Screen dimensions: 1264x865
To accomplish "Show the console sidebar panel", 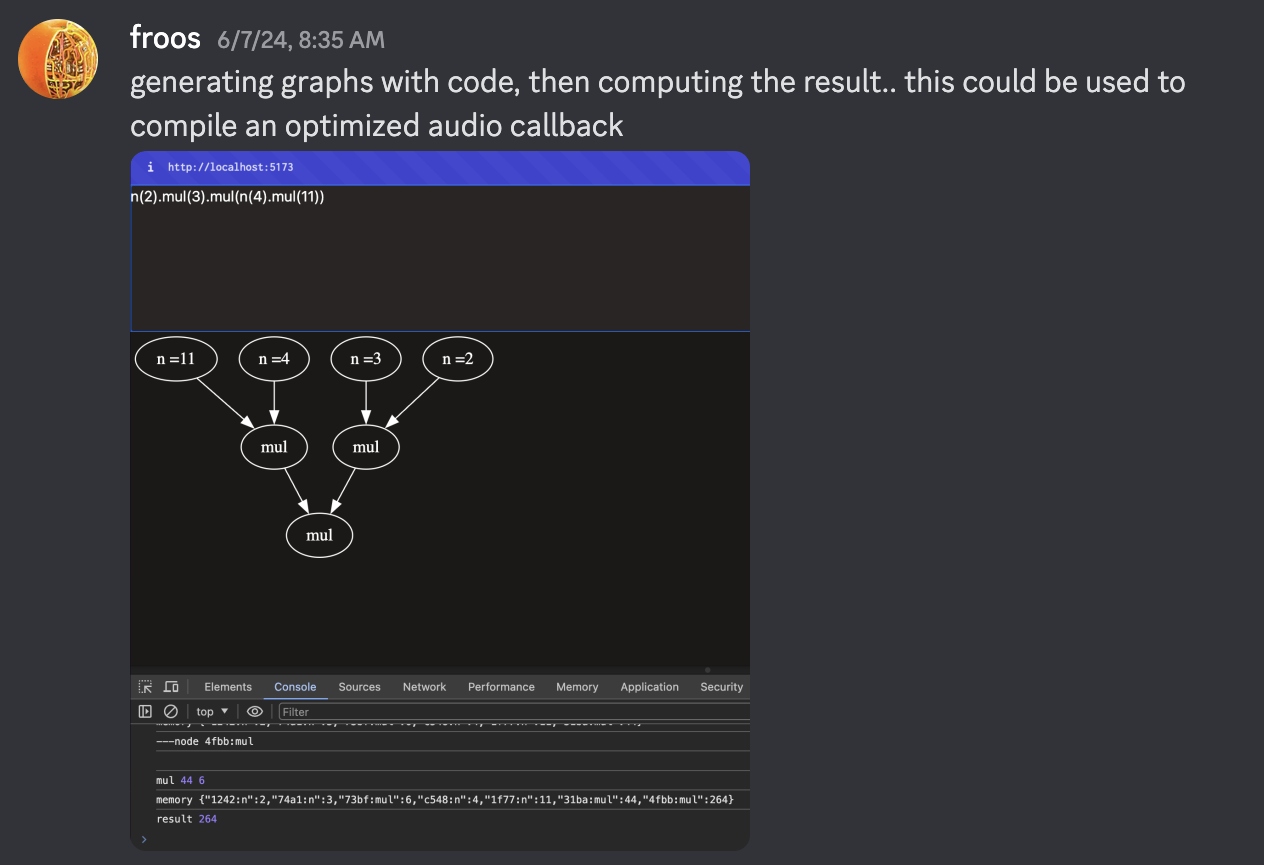I will pyautogui.click(x=145, y=711).
